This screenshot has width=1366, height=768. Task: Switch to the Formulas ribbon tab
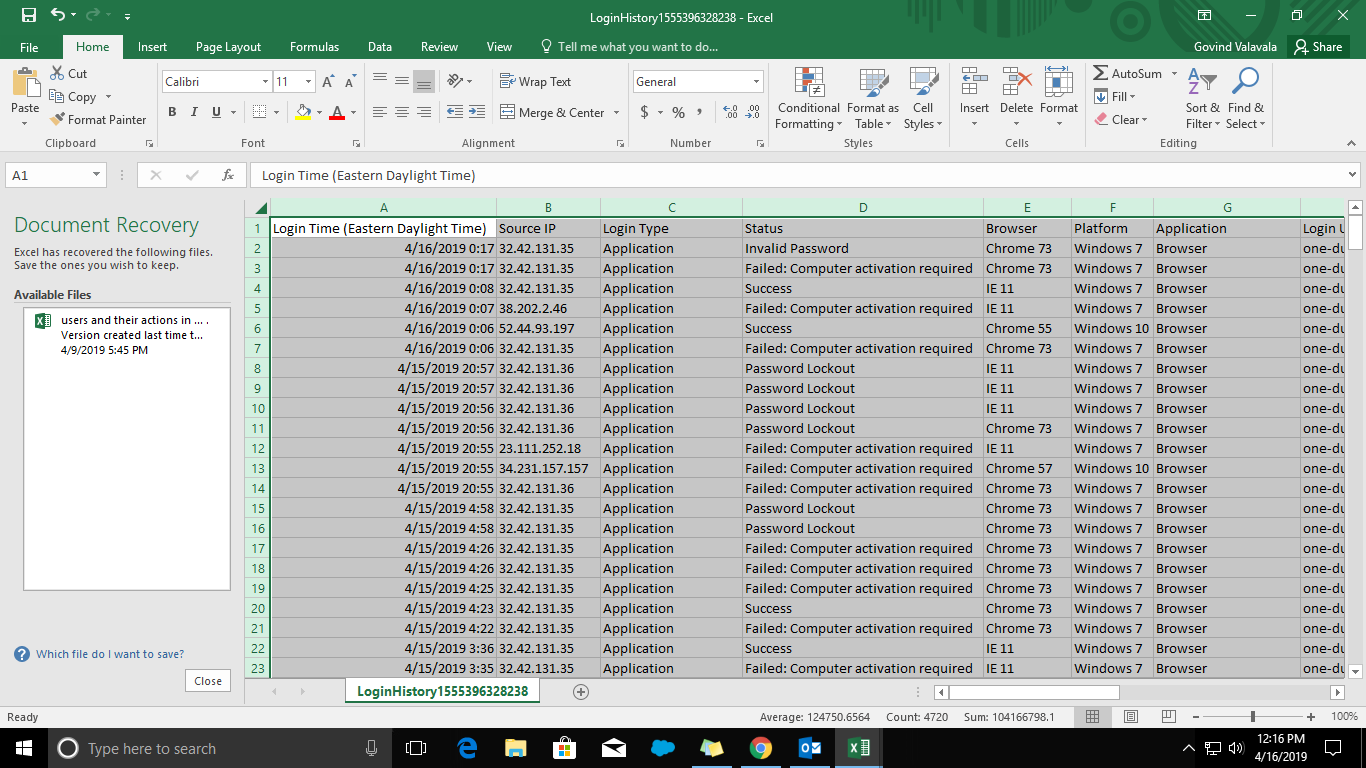[314, 46]
